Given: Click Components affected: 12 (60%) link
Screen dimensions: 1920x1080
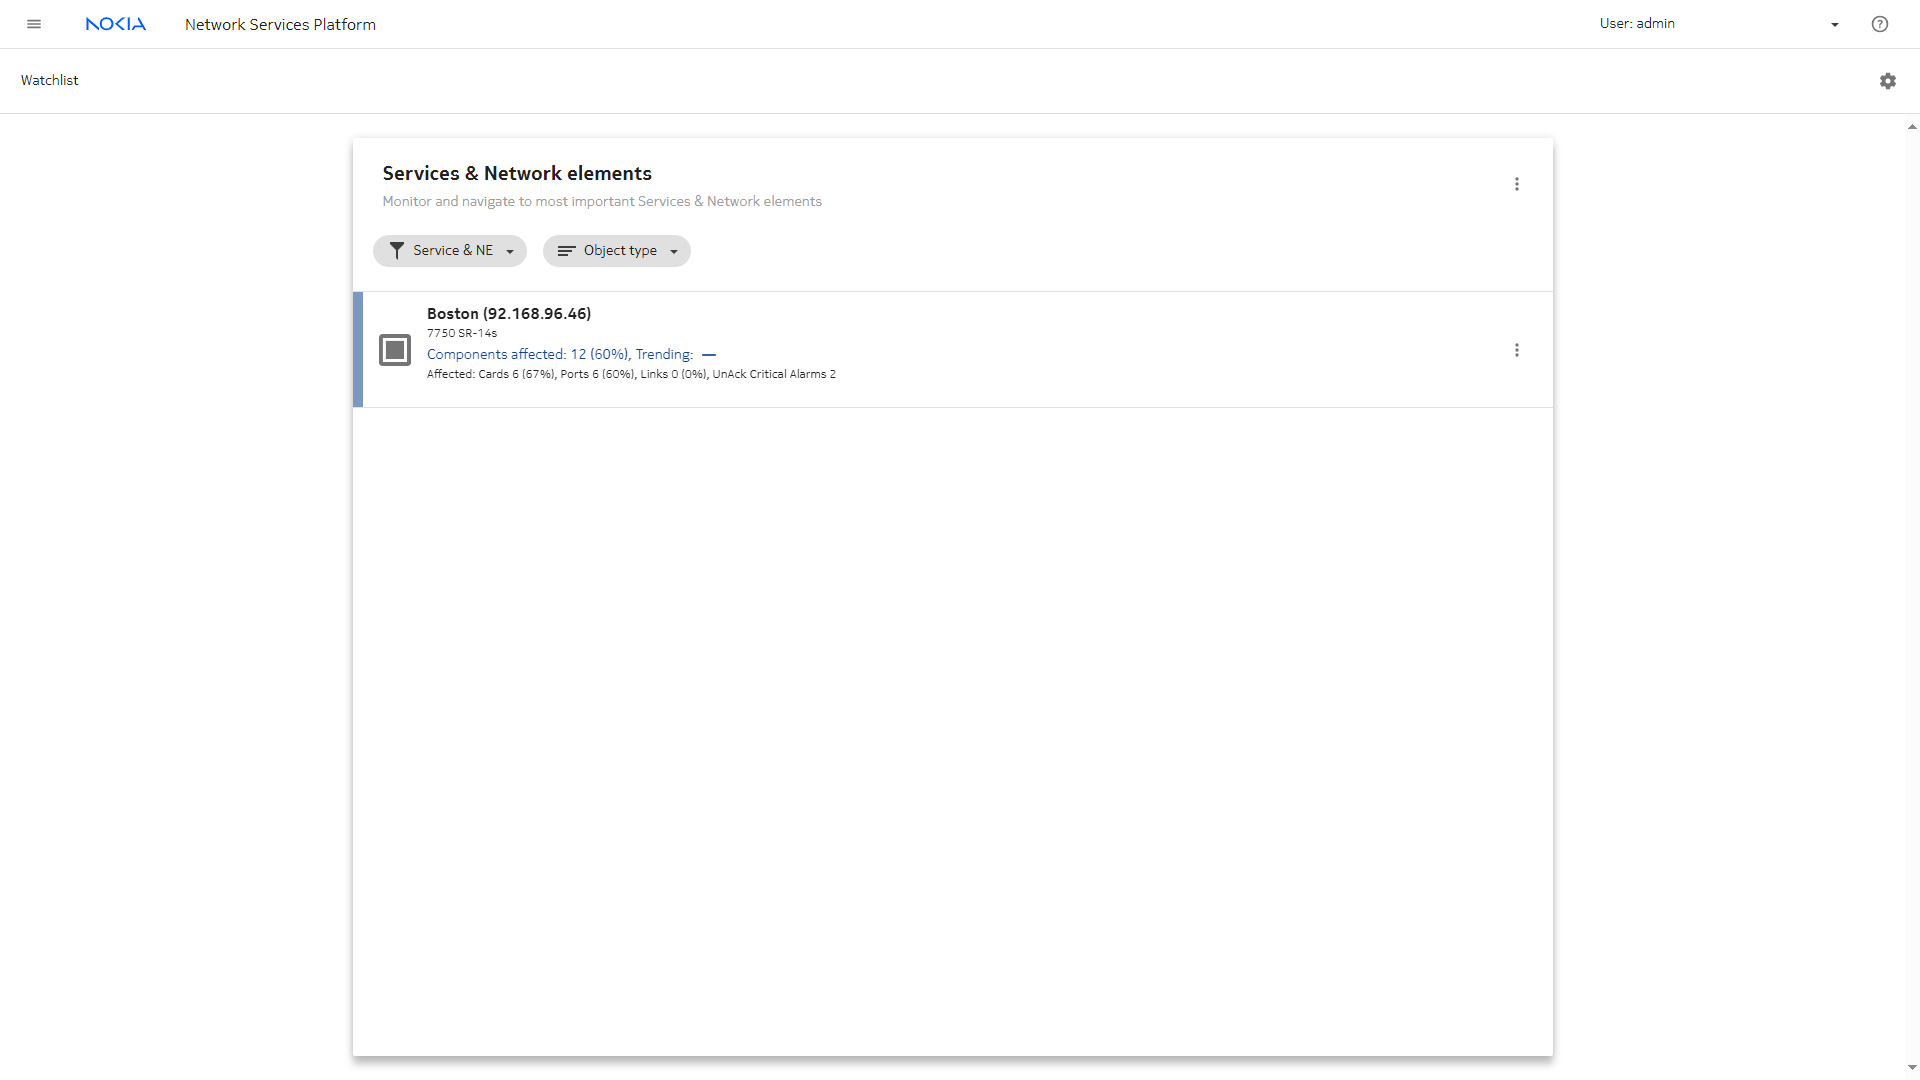Looking at the screenshot, I should tap(528, 354).
